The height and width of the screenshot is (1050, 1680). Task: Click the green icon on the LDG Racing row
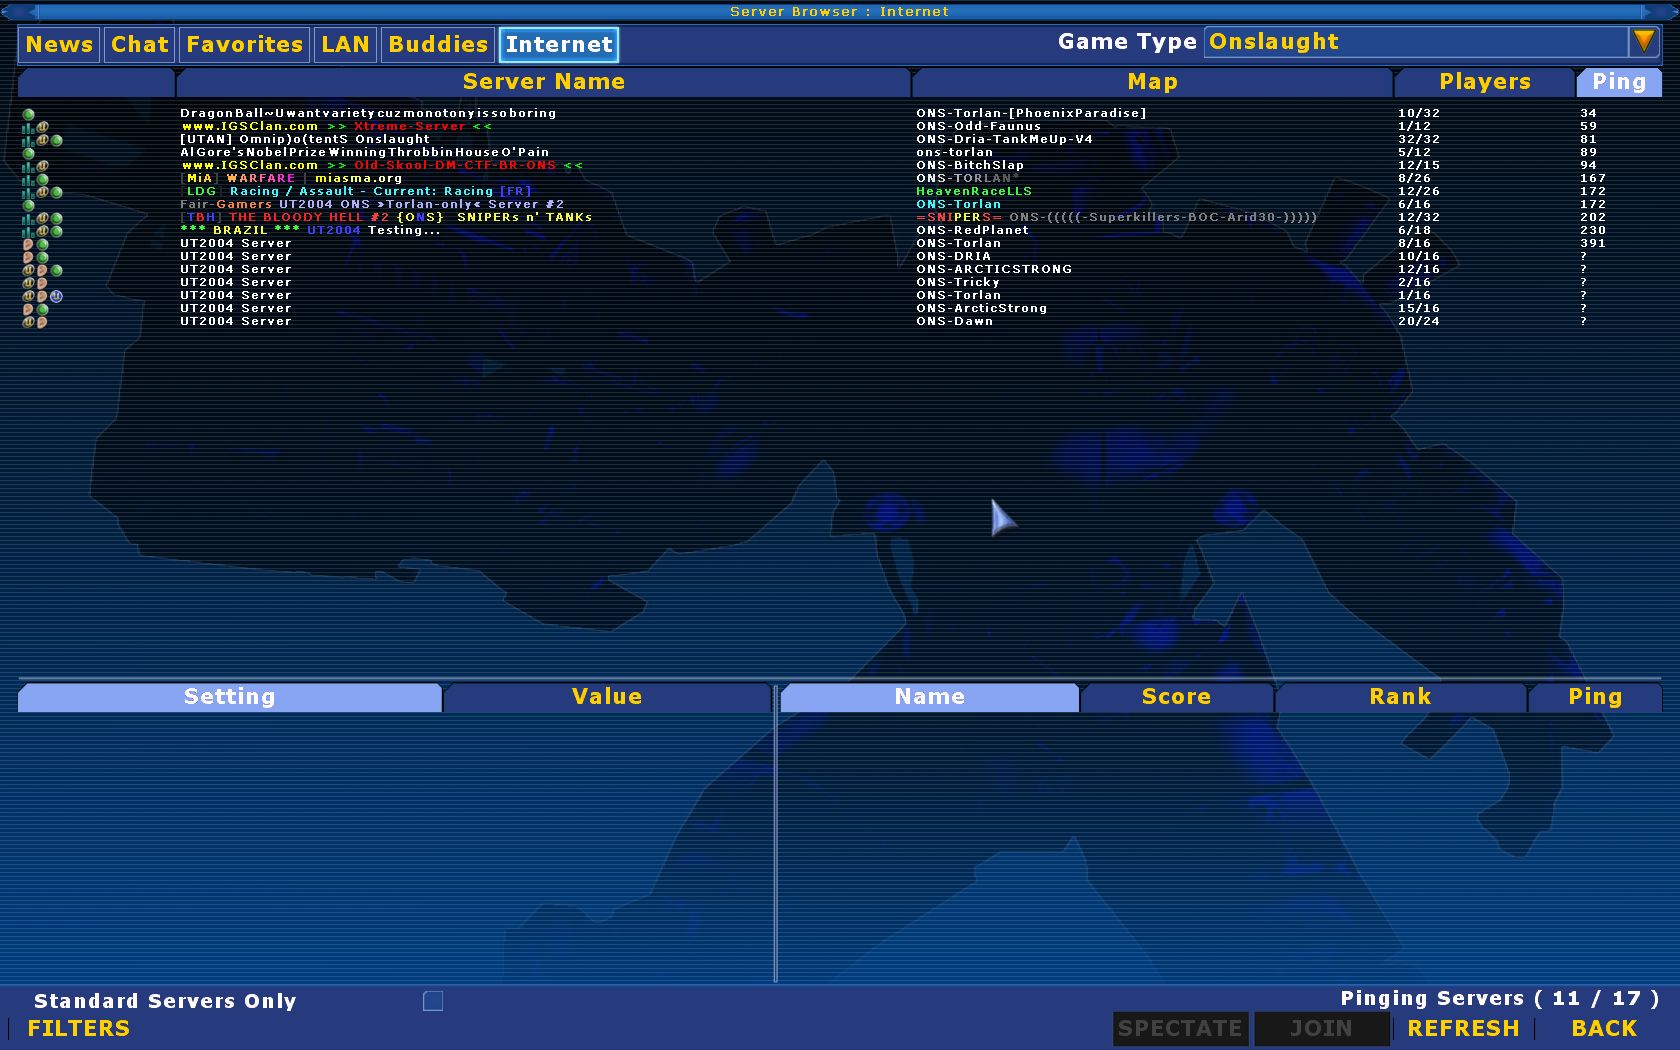(56, 192)
